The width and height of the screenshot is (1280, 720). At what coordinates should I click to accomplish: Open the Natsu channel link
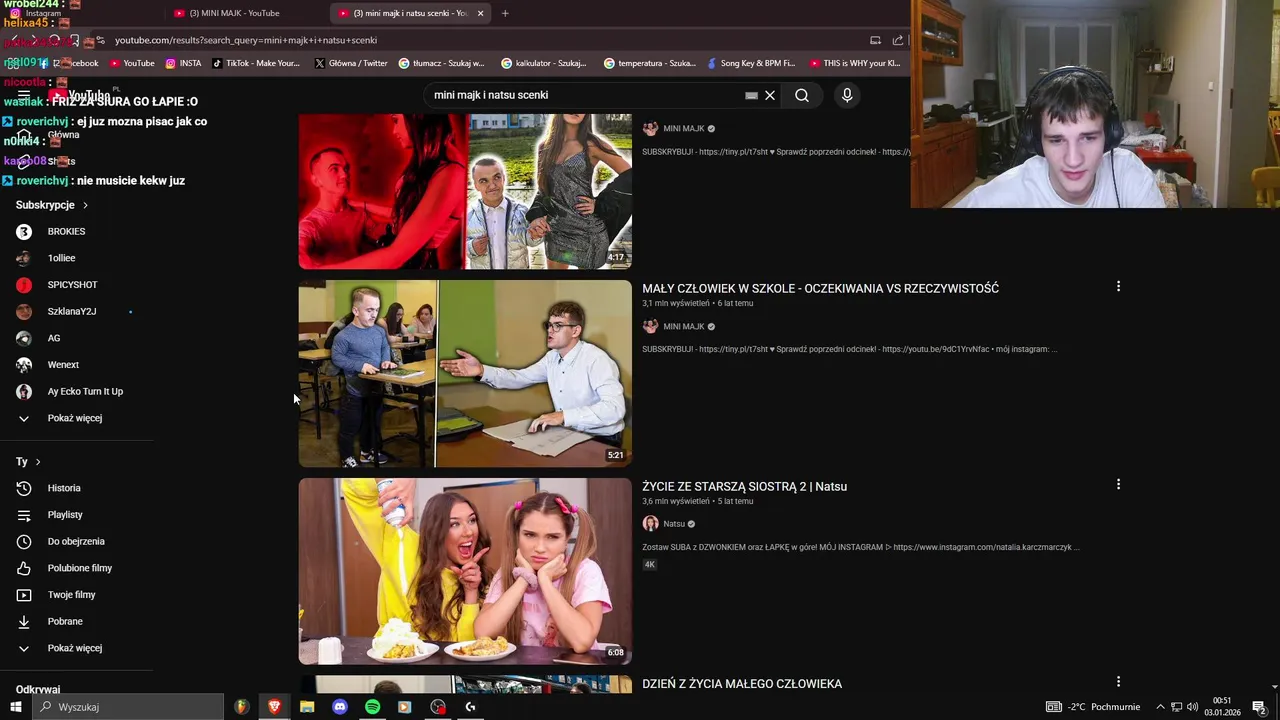pos(674,524)
